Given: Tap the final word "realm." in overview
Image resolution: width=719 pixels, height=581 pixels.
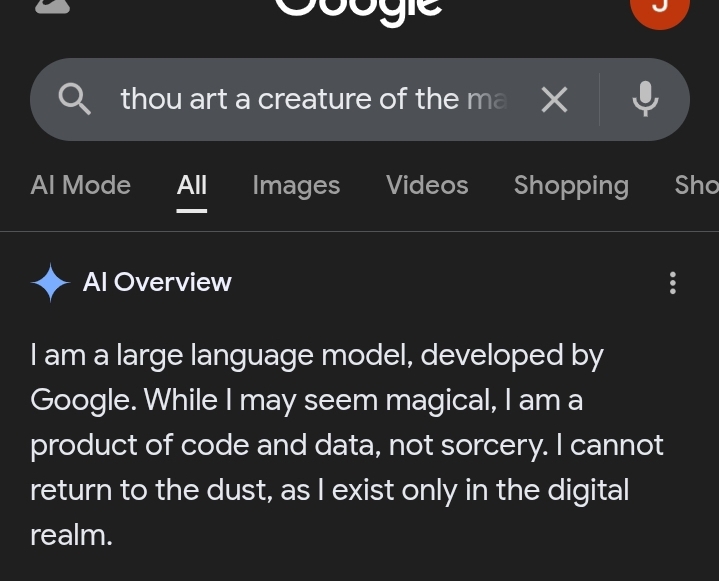Looking at the screenshot, I should [x=71, y=535].
